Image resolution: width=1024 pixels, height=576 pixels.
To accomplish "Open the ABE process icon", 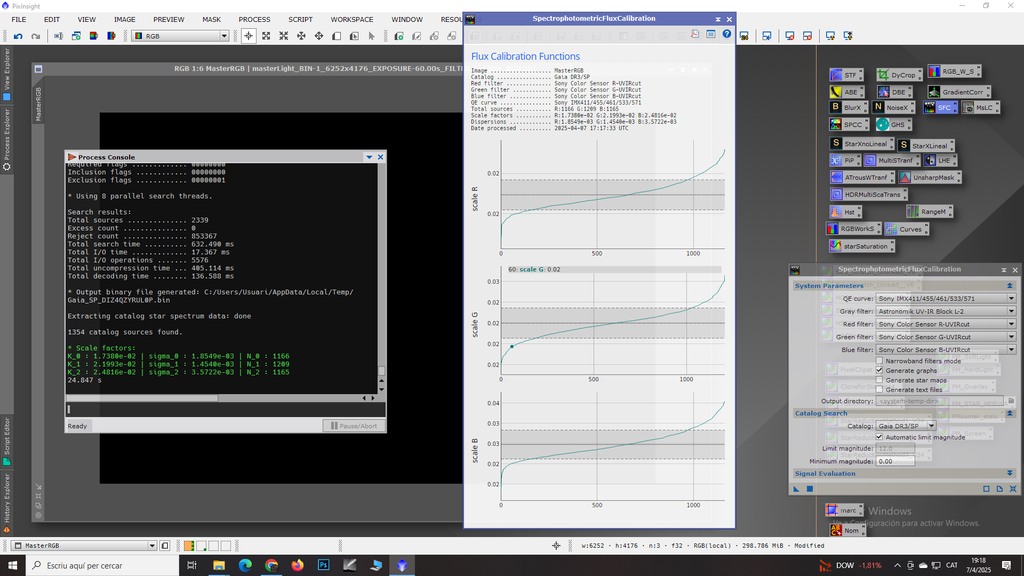I will pyautogui.click(x=846, y=92).
